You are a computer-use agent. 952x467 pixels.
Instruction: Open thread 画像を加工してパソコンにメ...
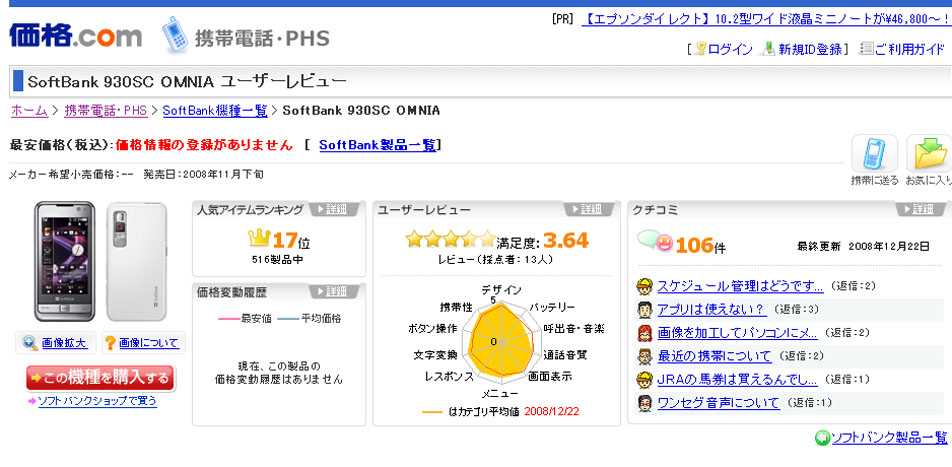click(737, 333)
